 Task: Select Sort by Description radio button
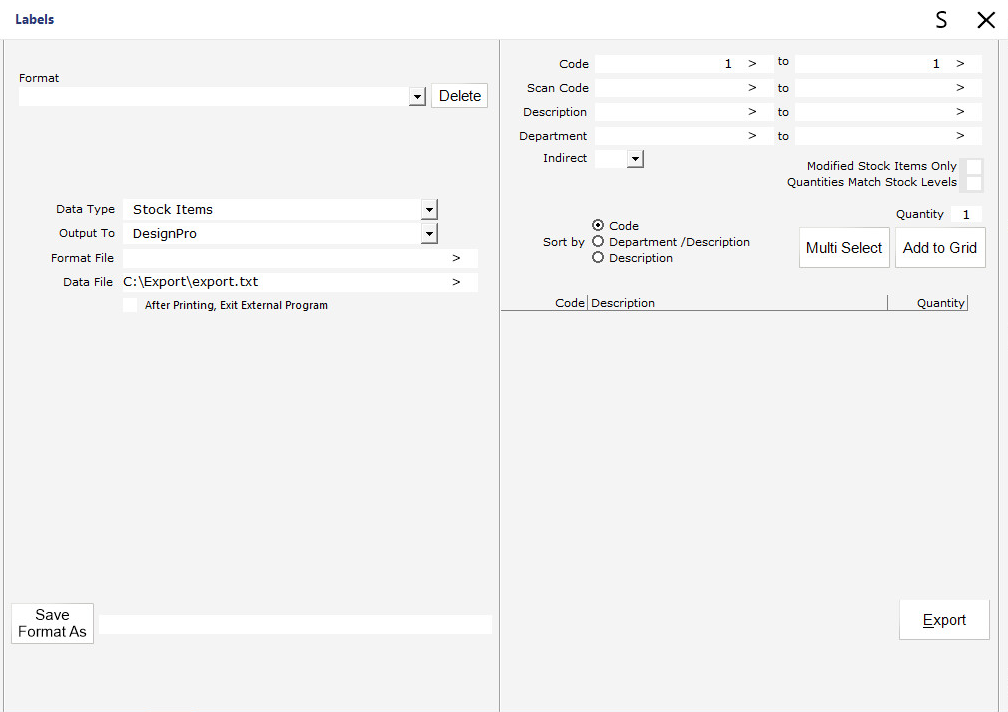[598, 258]
